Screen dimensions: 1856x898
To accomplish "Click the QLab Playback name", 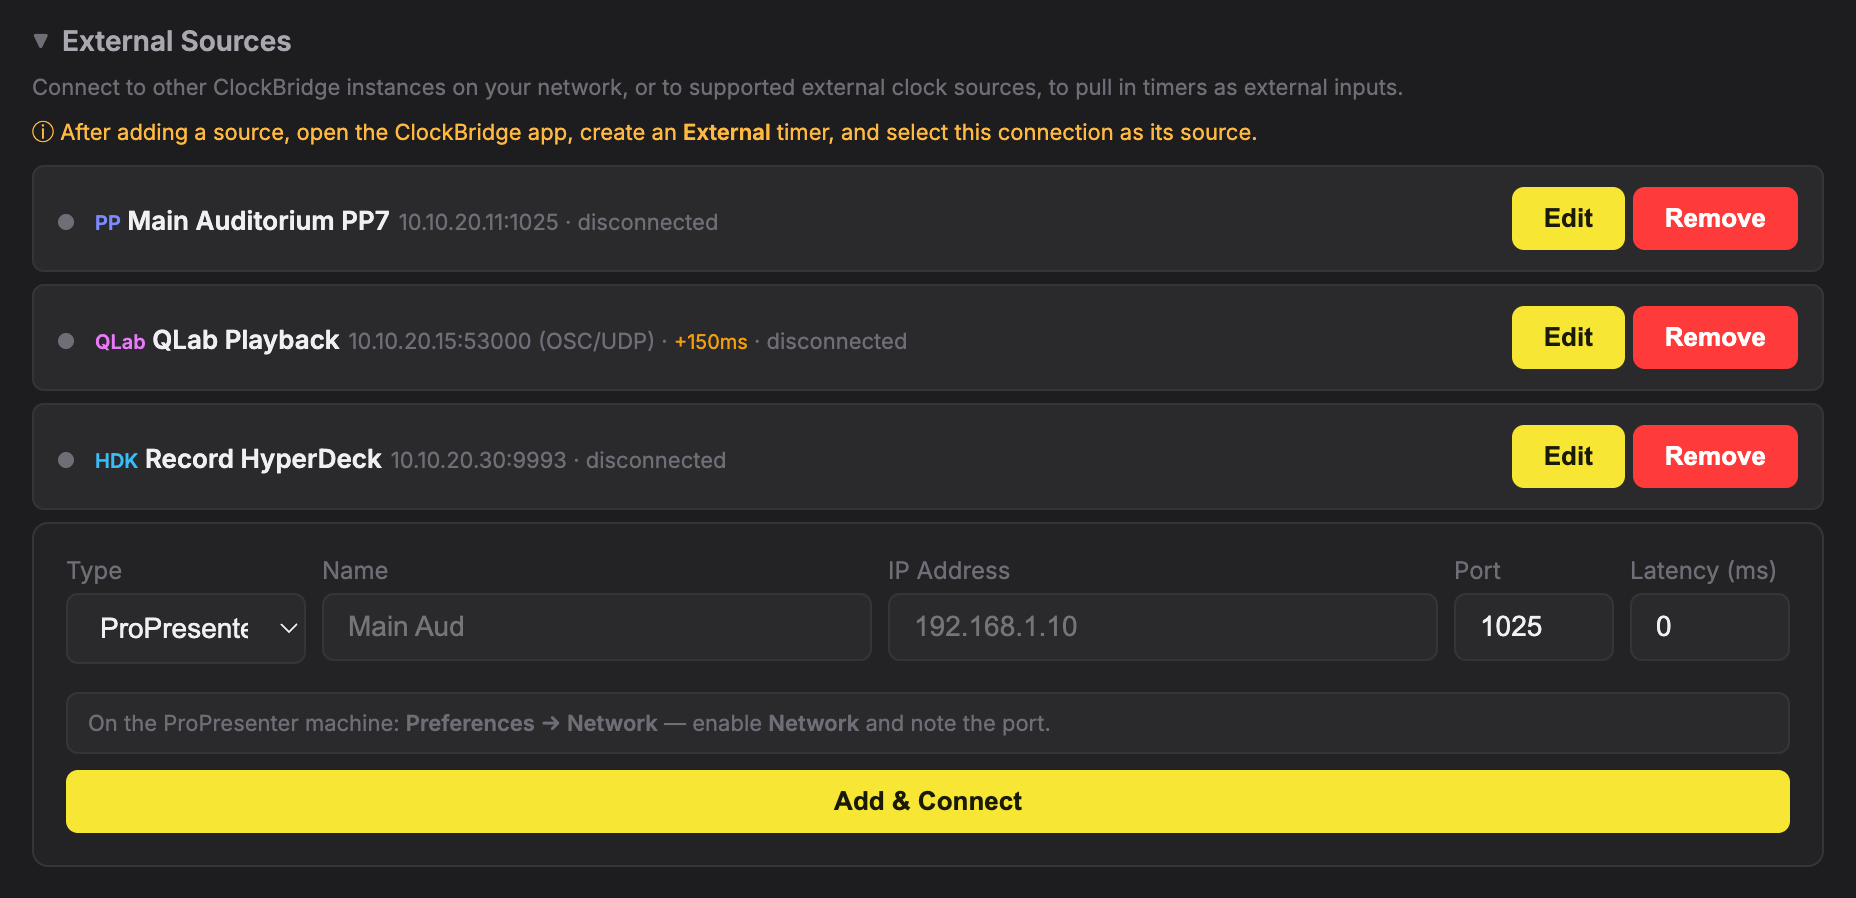I will 246,340.
